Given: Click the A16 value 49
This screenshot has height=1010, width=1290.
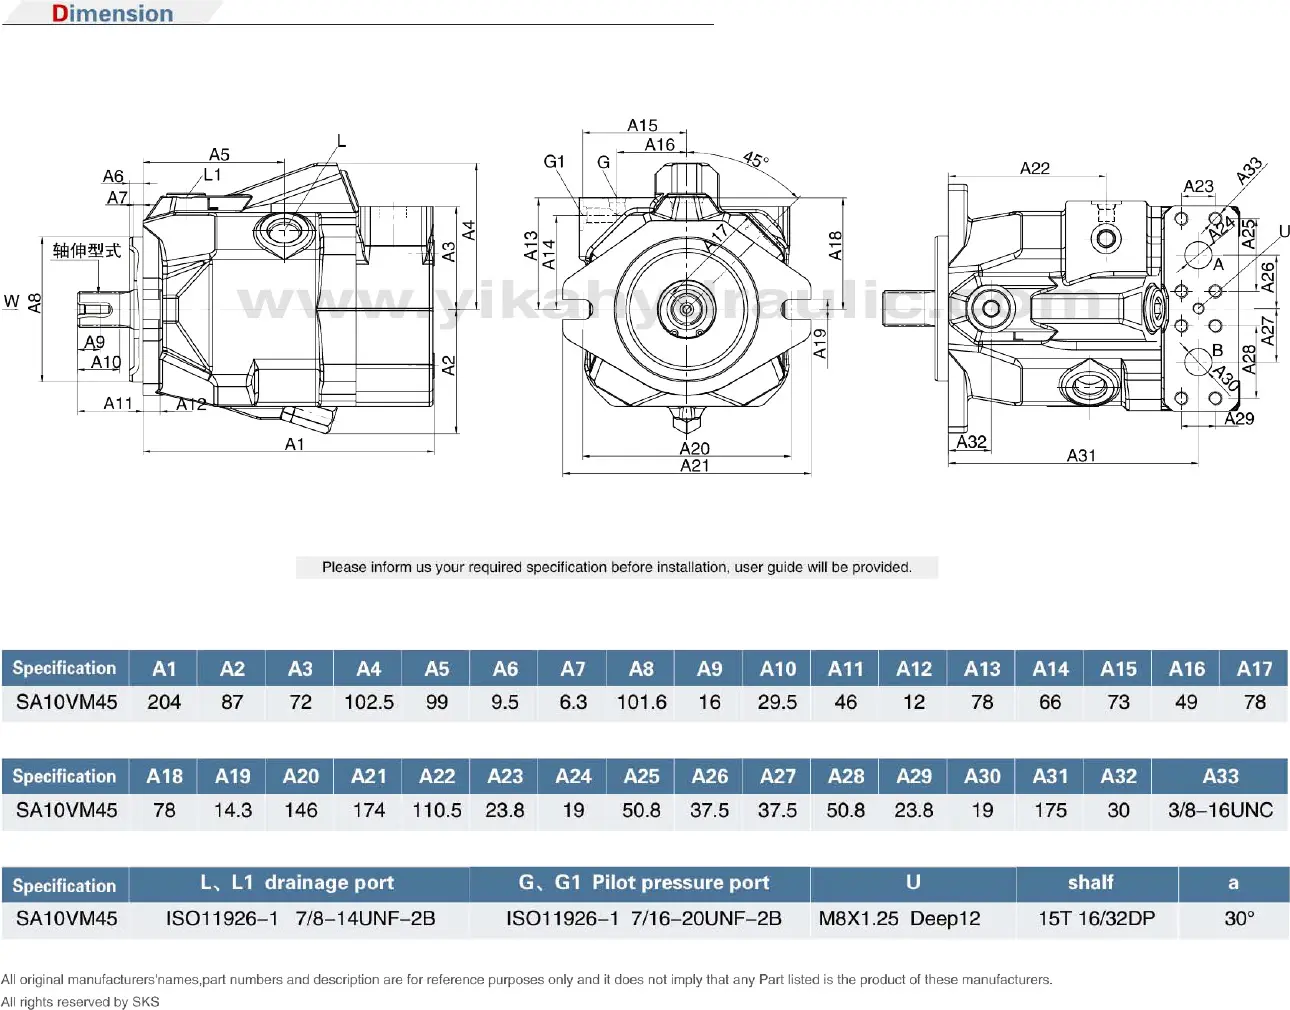Looking at the screenshot, I should coord(1186,702).
